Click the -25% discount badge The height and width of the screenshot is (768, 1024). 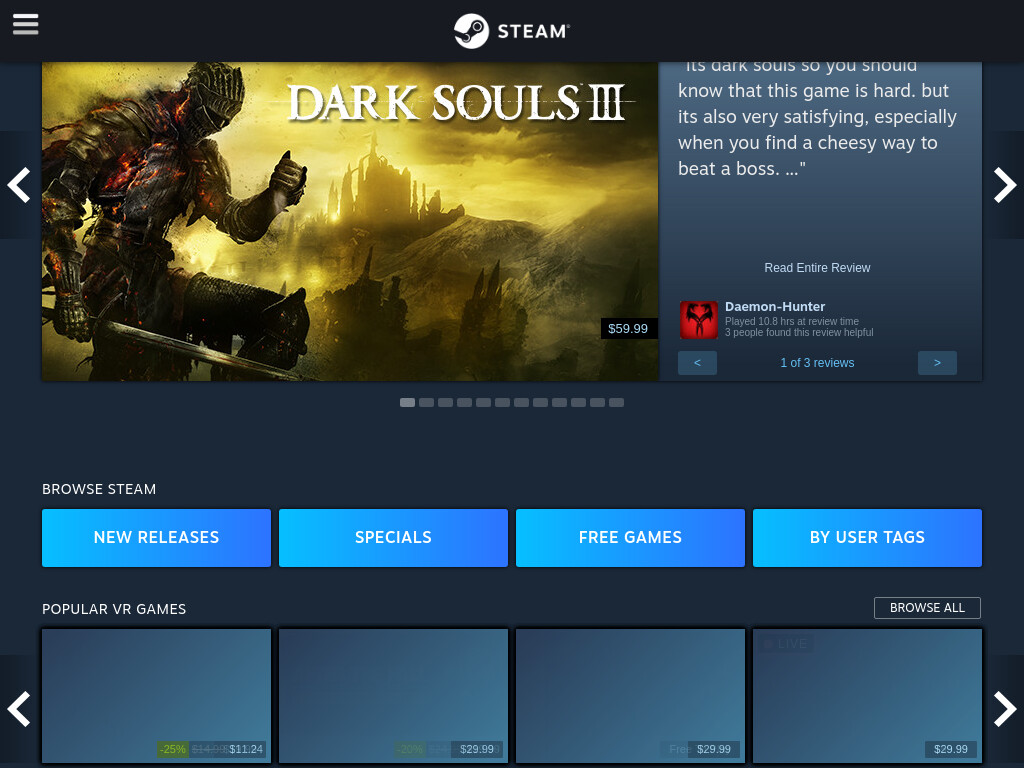(x=173, y=749)
